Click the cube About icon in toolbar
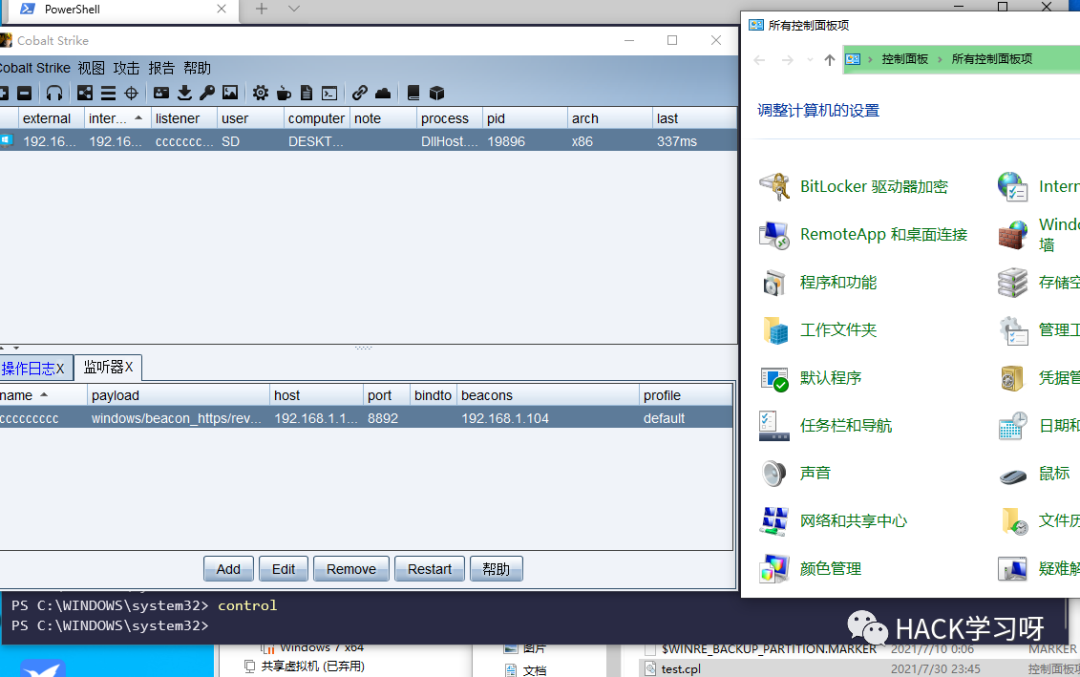The height and width of the screenshot is (677, 1080). coord(437,93)
